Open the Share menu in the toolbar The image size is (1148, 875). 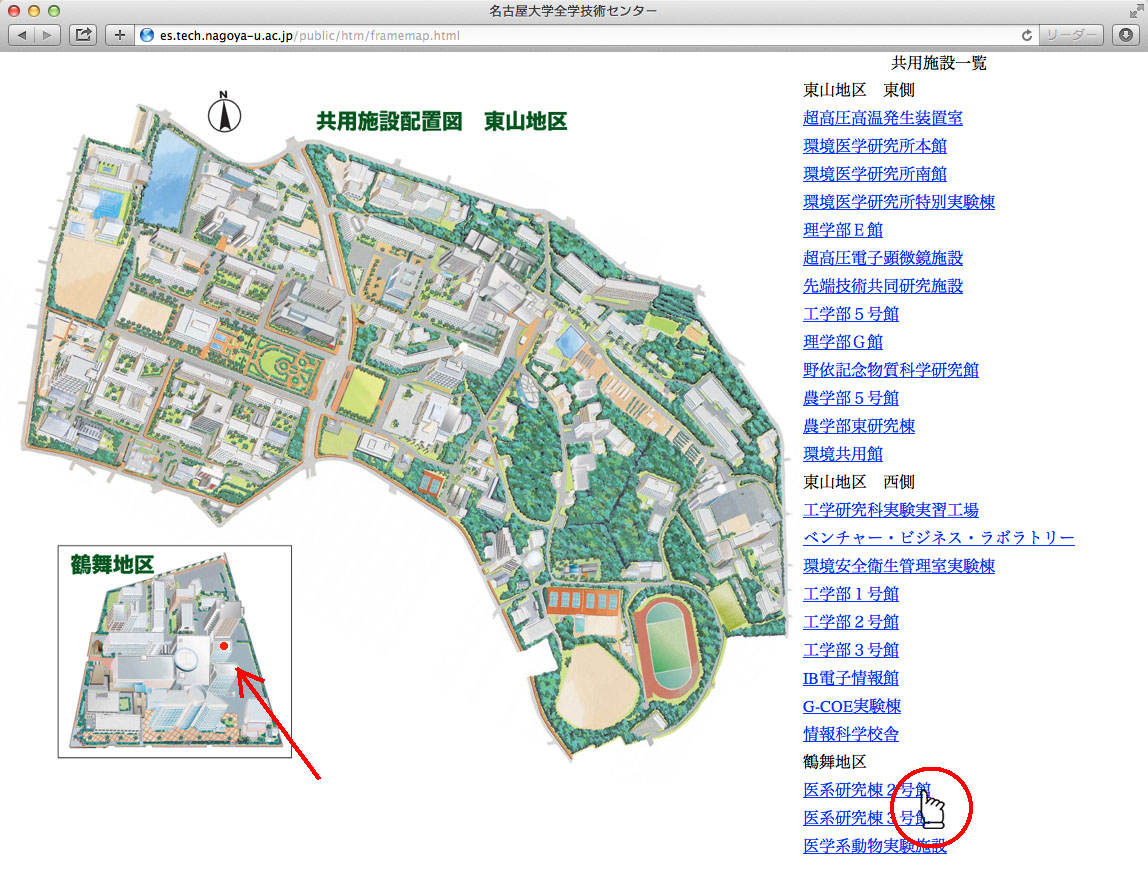coord(84,35)
